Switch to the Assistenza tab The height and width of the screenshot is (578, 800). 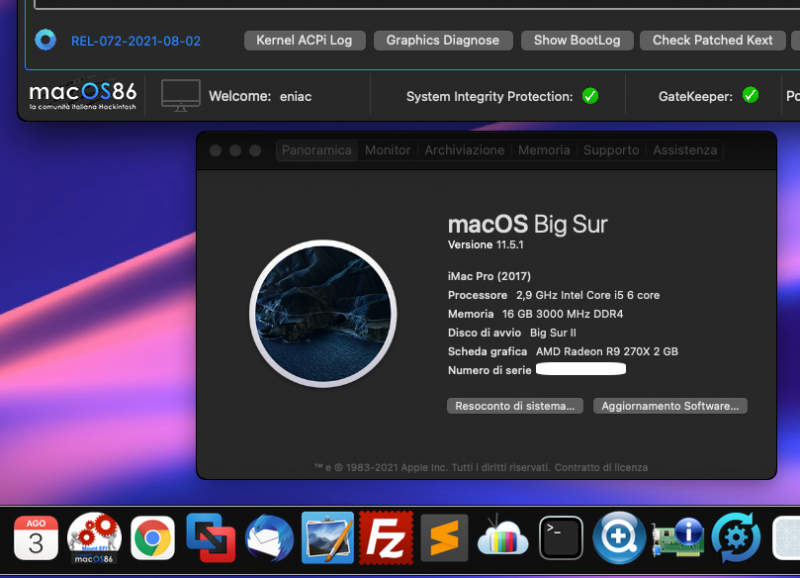click(685, 150)
